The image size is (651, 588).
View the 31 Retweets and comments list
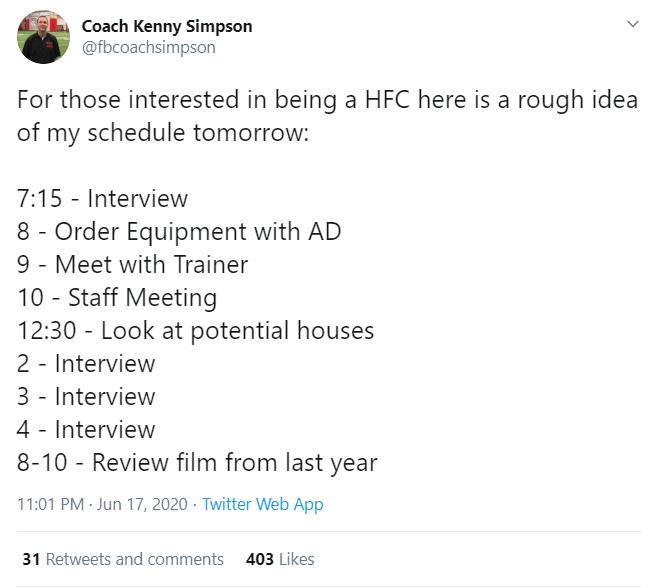pyautogui.click(x=123, y=559)
